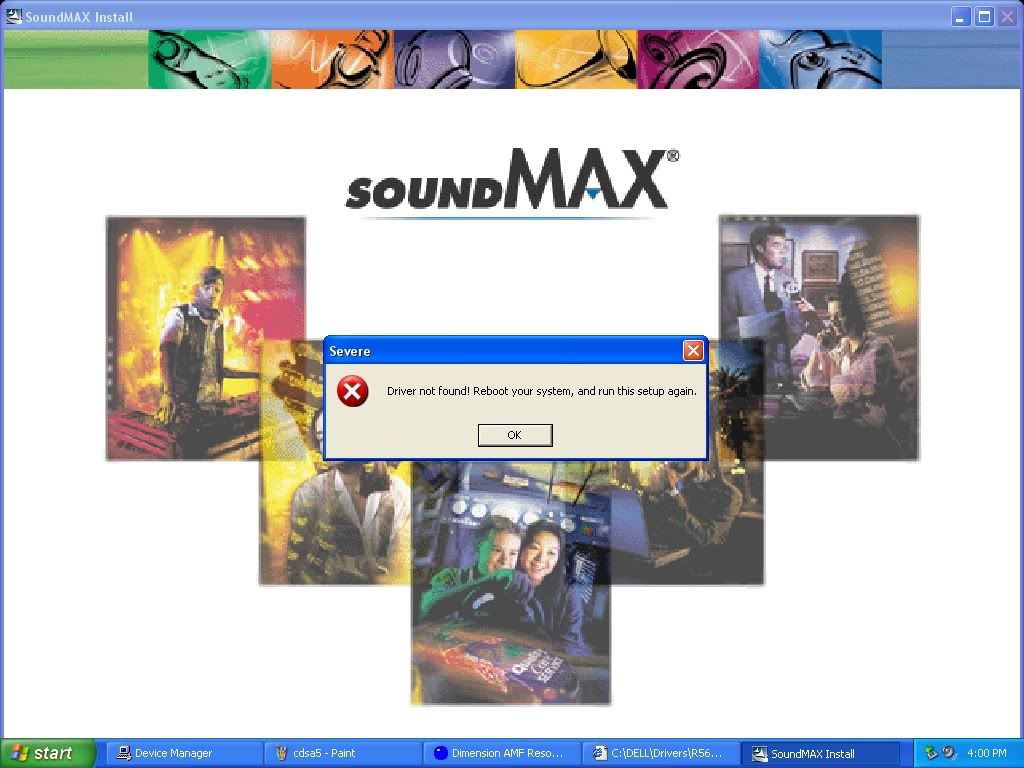The height and width of the screenshot is (768, 1024).
Task: Click OK in the Severe error dialog
Action: (515, 435)
